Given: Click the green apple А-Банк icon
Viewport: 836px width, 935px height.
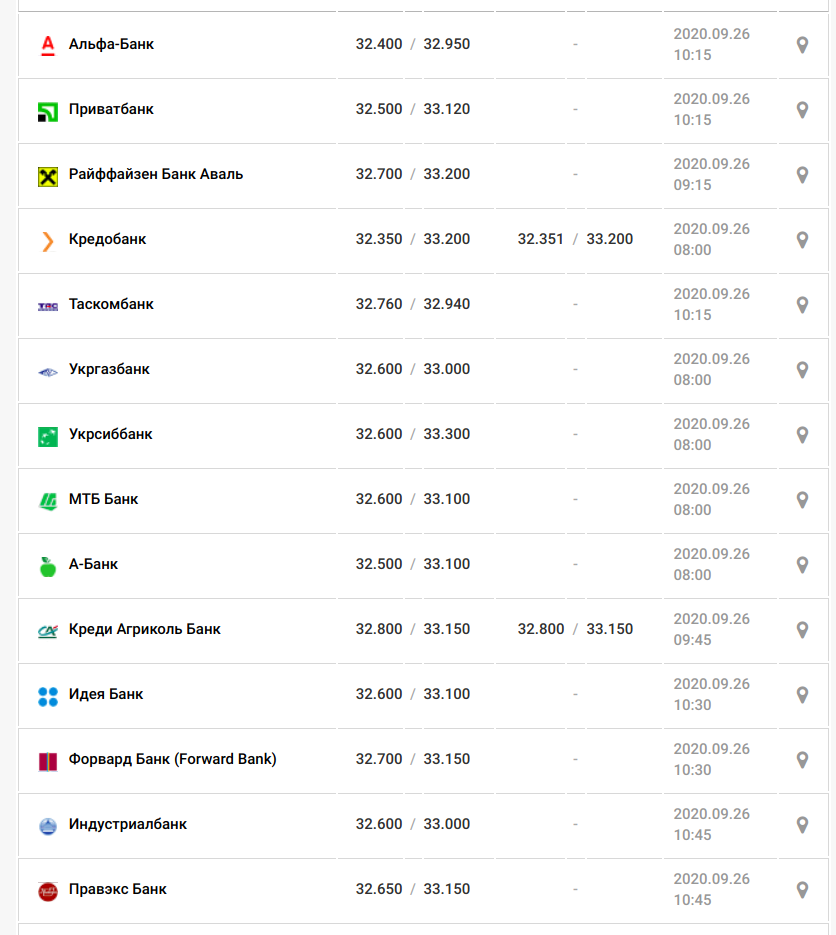Looking at the screenshot, I should pyautogui.click(x=48, y=566).
